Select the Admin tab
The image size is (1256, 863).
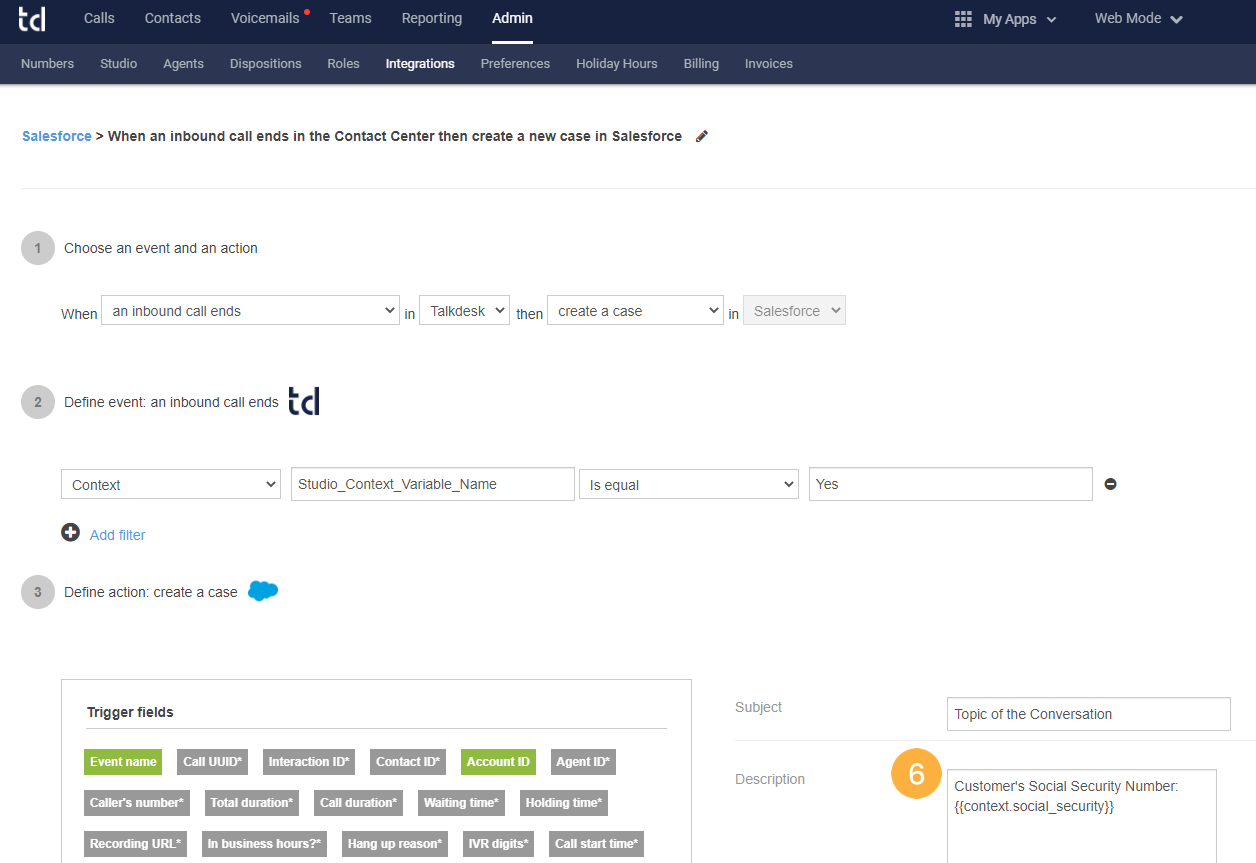[512, 19]
